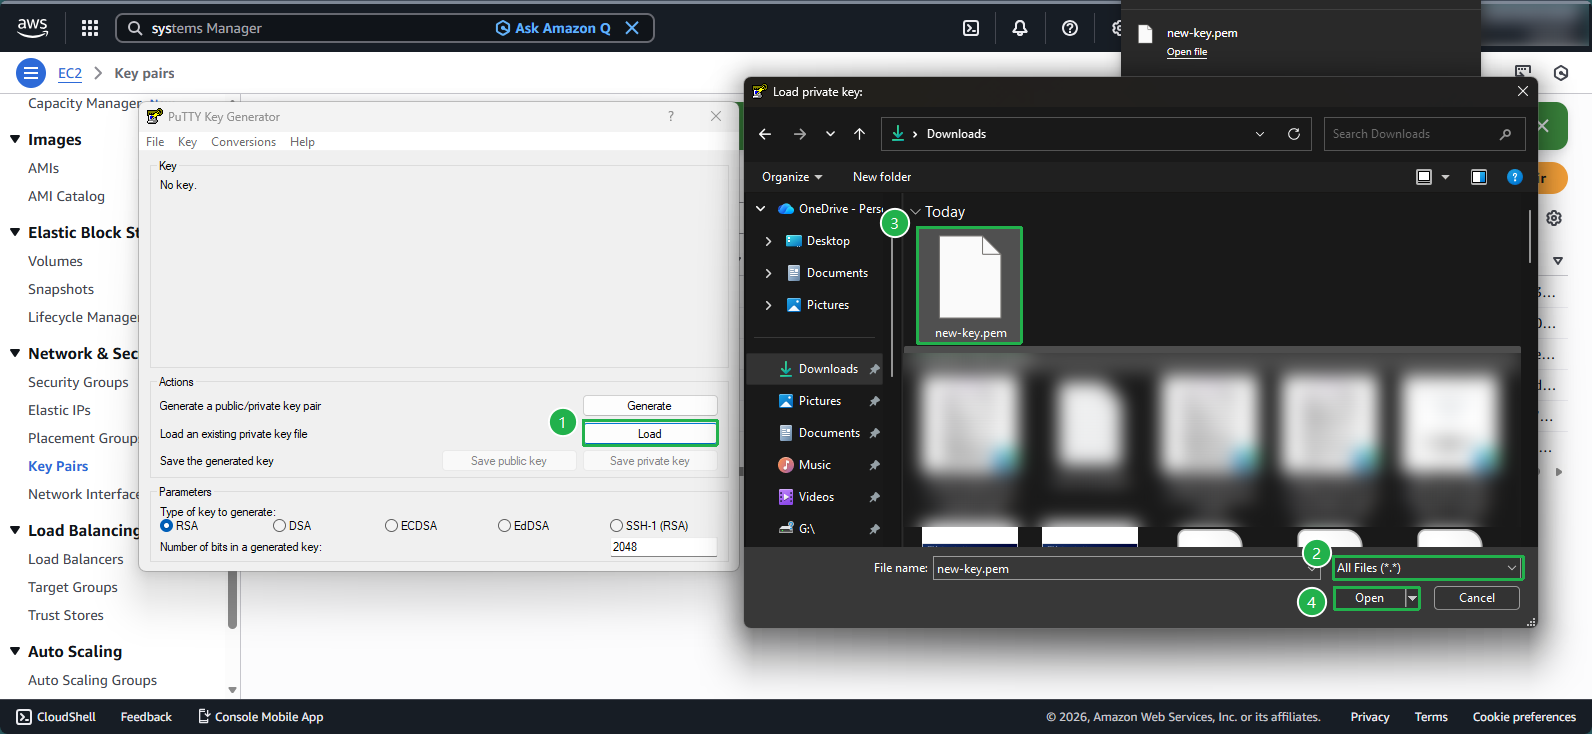This screenshot has width=1592, height=734.
Task: Open the AWS services grid menu
Action: tap(90, 28)
